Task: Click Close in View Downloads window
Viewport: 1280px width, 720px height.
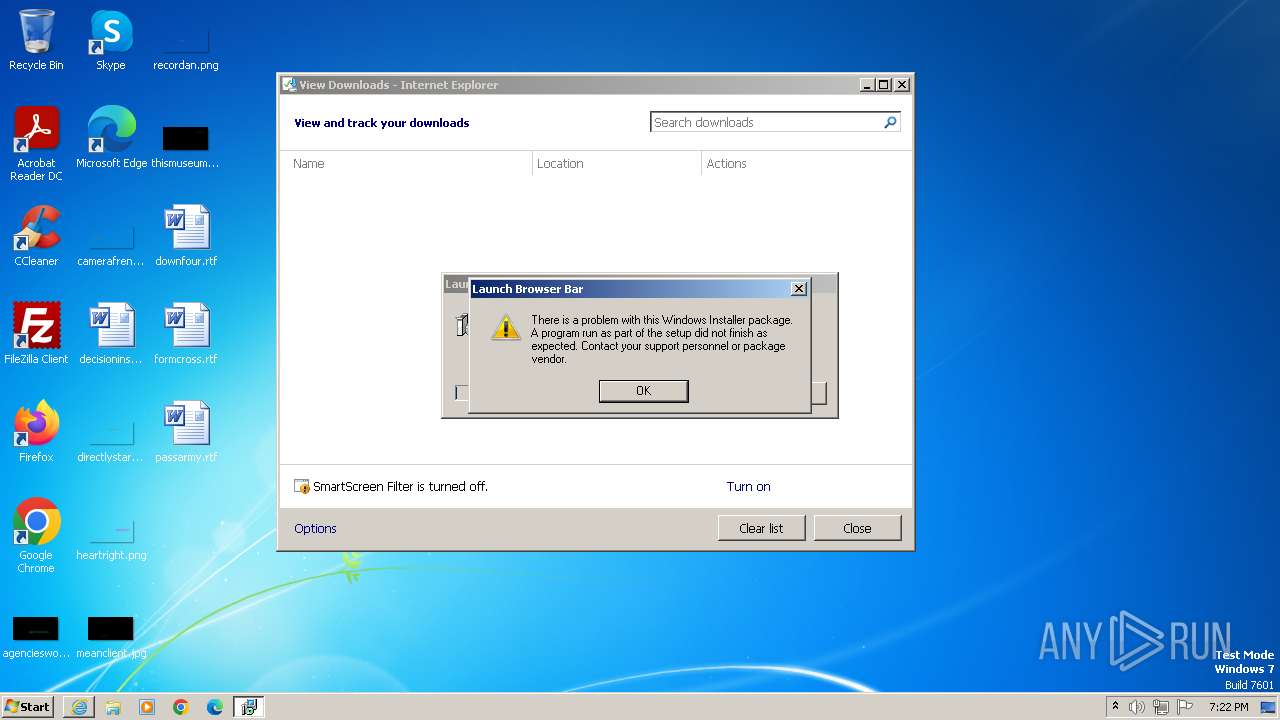Action: [857, 528]
